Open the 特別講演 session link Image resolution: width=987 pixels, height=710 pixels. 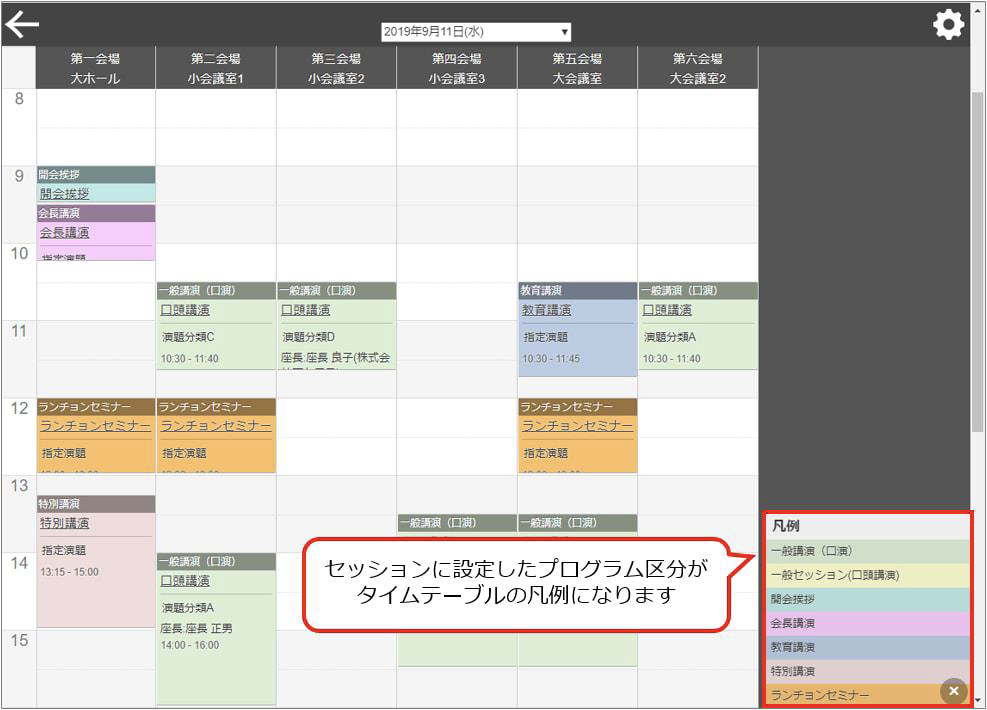(x=65, y=522)
